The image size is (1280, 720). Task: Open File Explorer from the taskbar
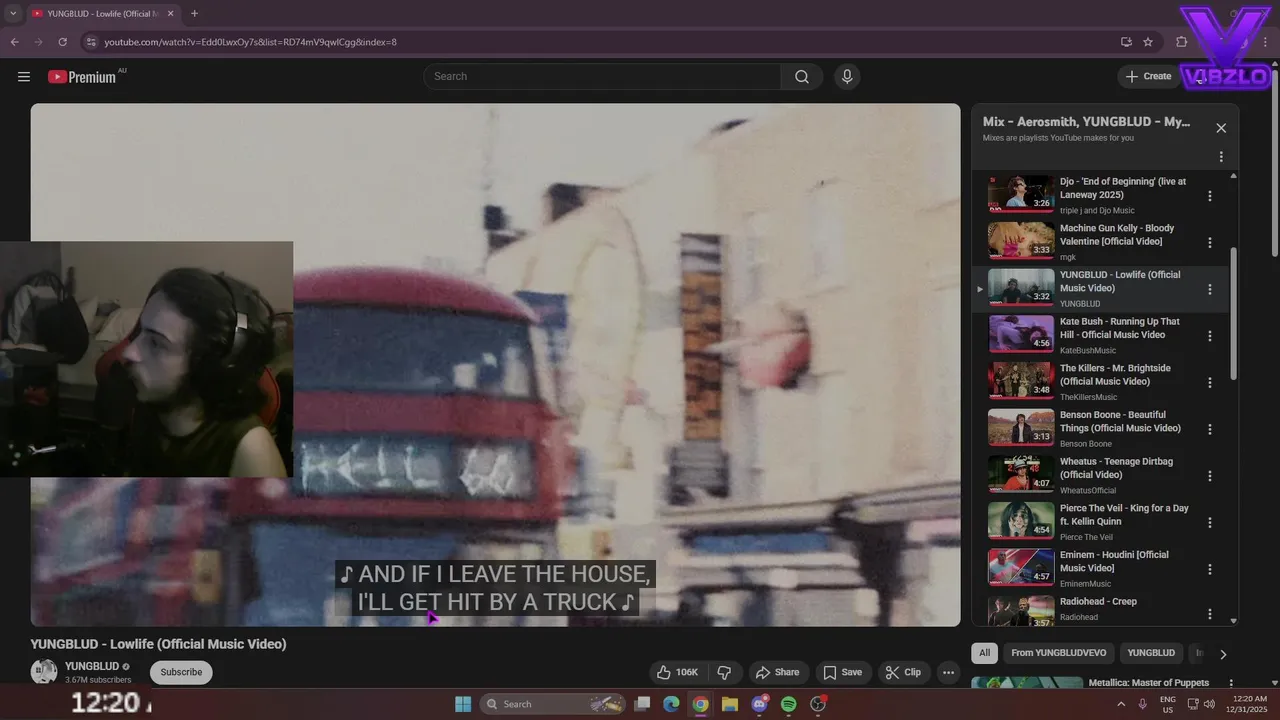coord(730,704)
